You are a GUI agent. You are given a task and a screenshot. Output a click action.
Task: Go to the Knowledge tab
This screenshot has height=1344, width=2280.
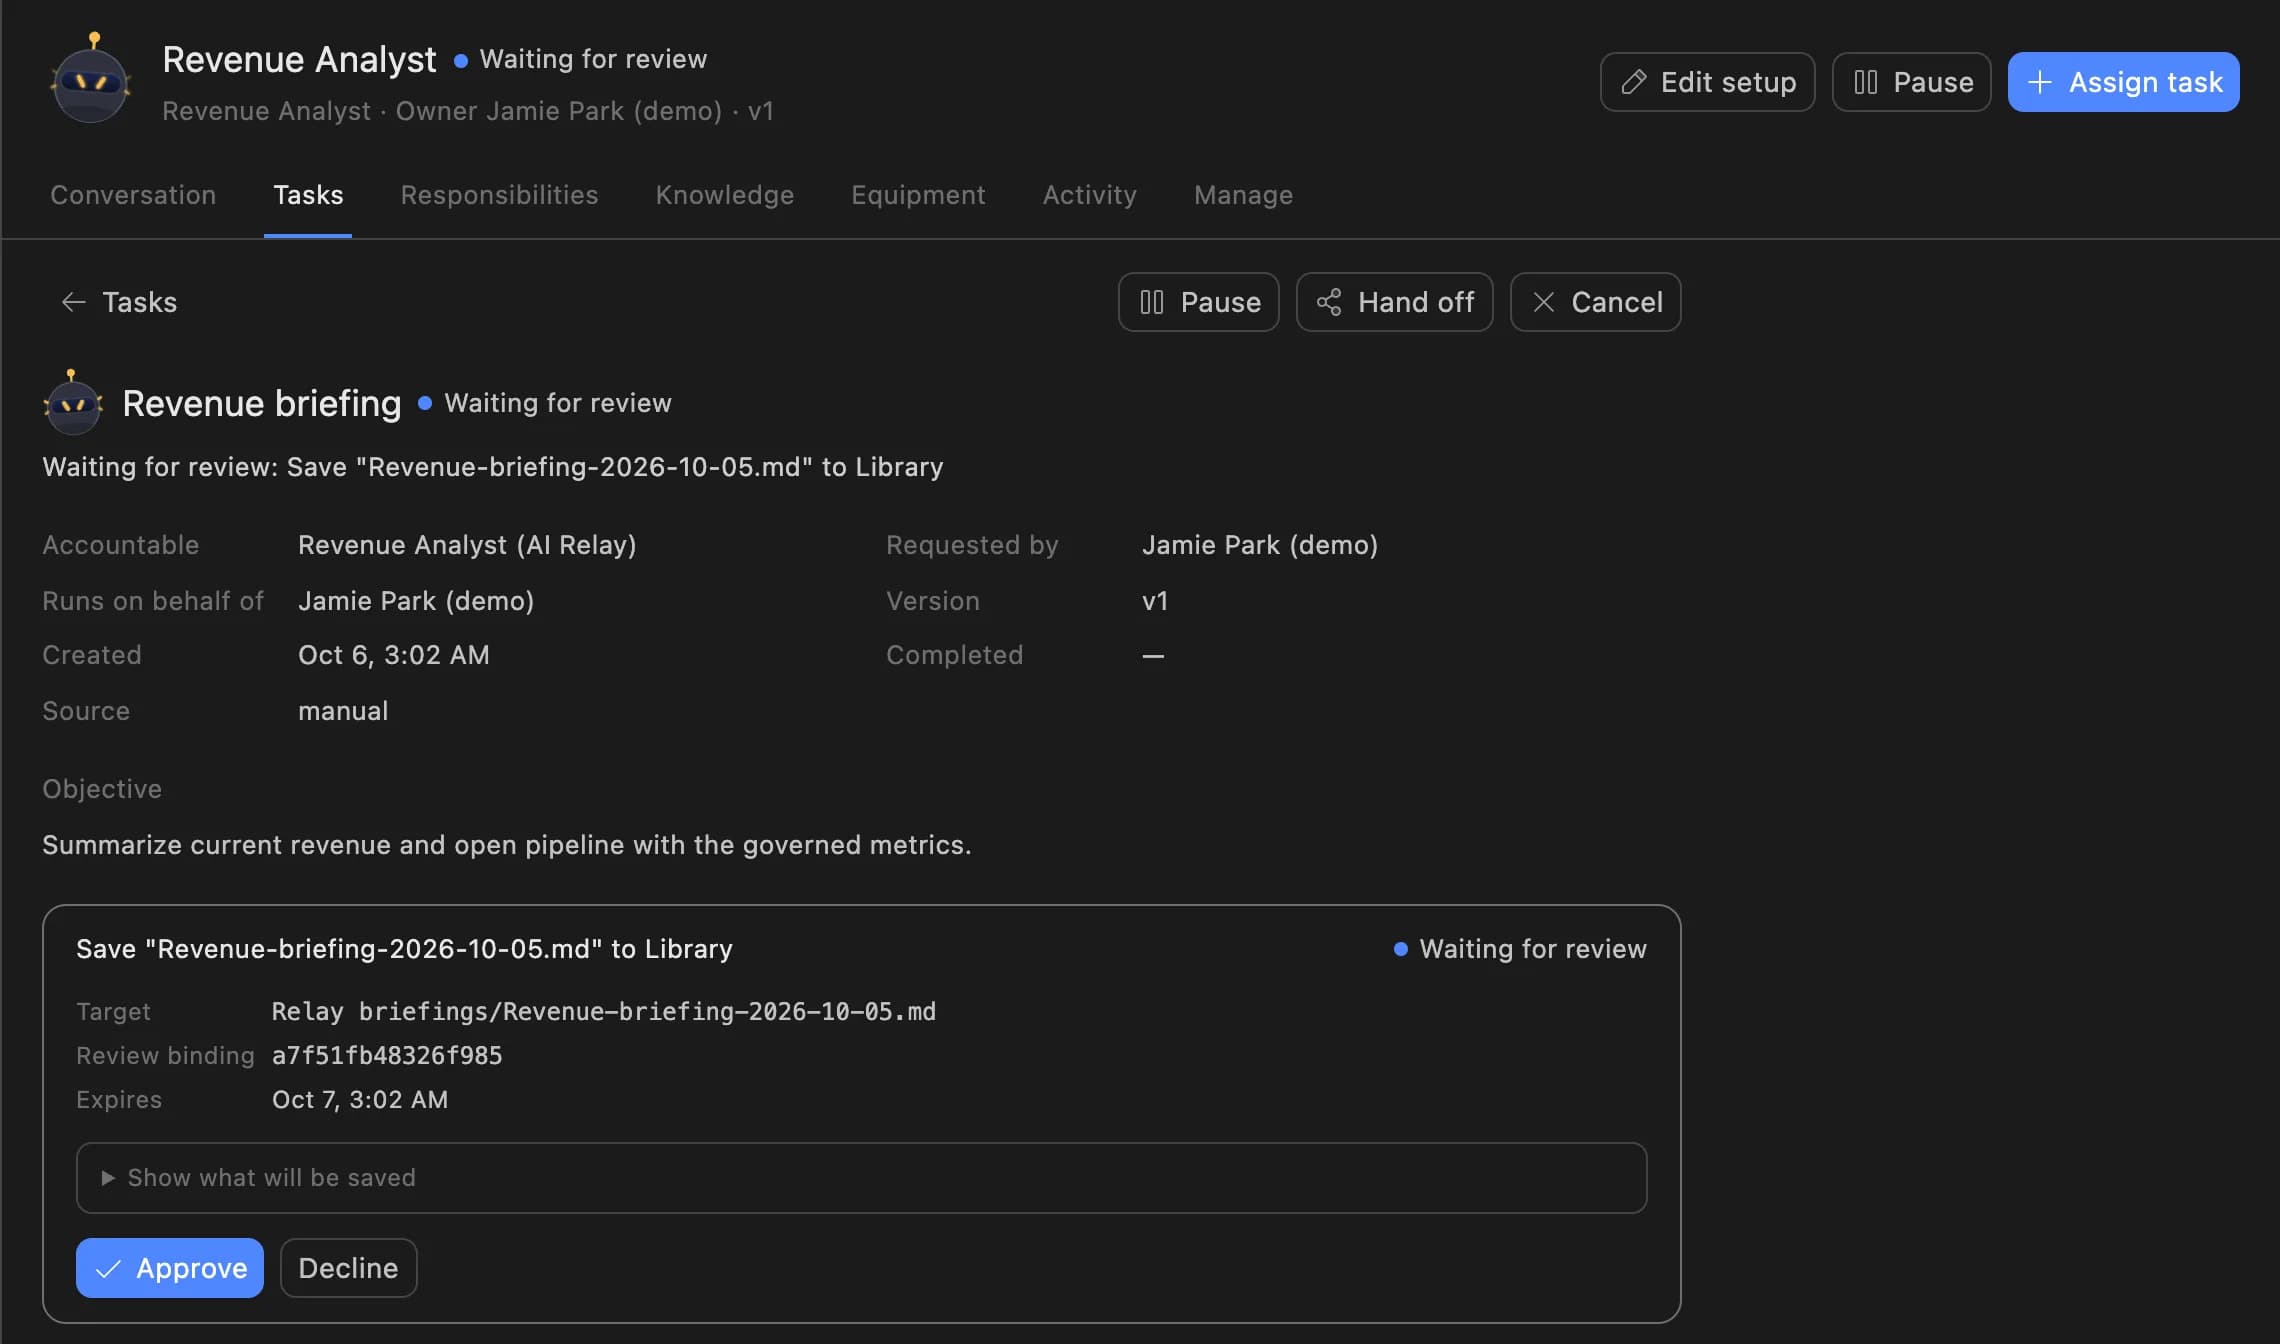click(x=724, y=195)
